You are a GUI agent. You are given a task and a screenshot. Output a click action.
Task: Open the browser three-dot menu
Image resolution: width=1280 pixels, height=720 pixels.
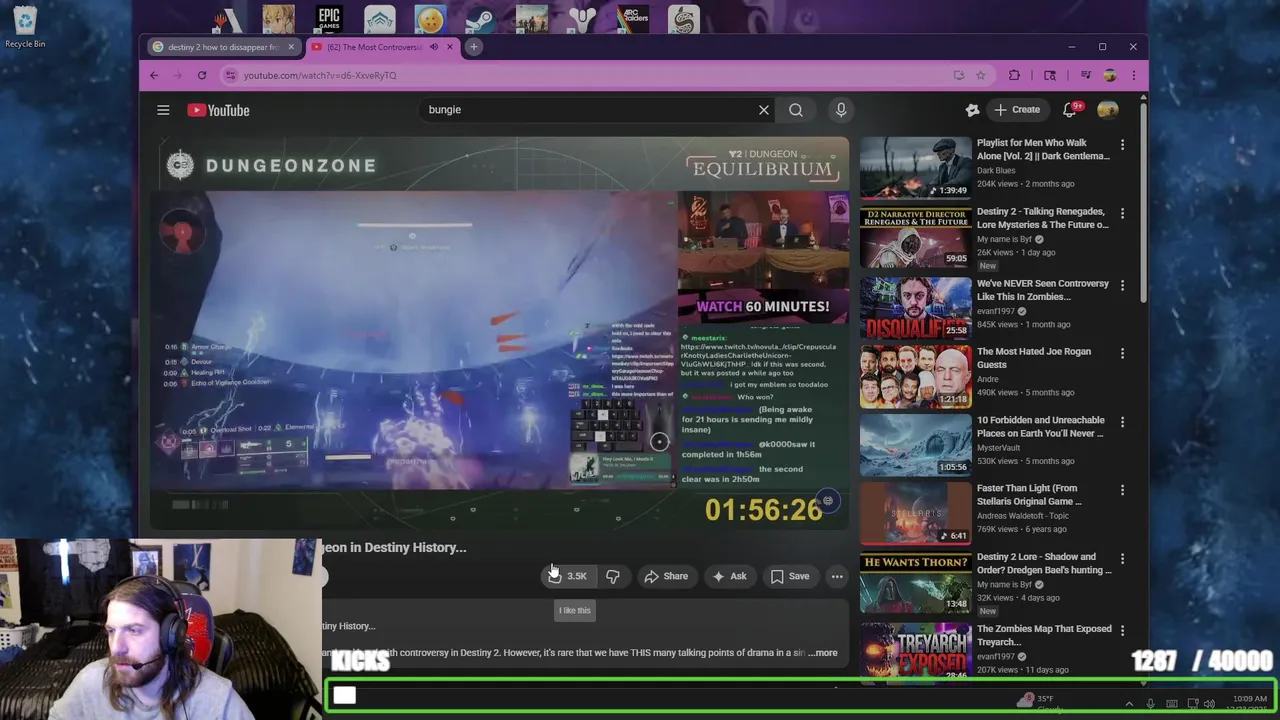[x=1133, y=75]
